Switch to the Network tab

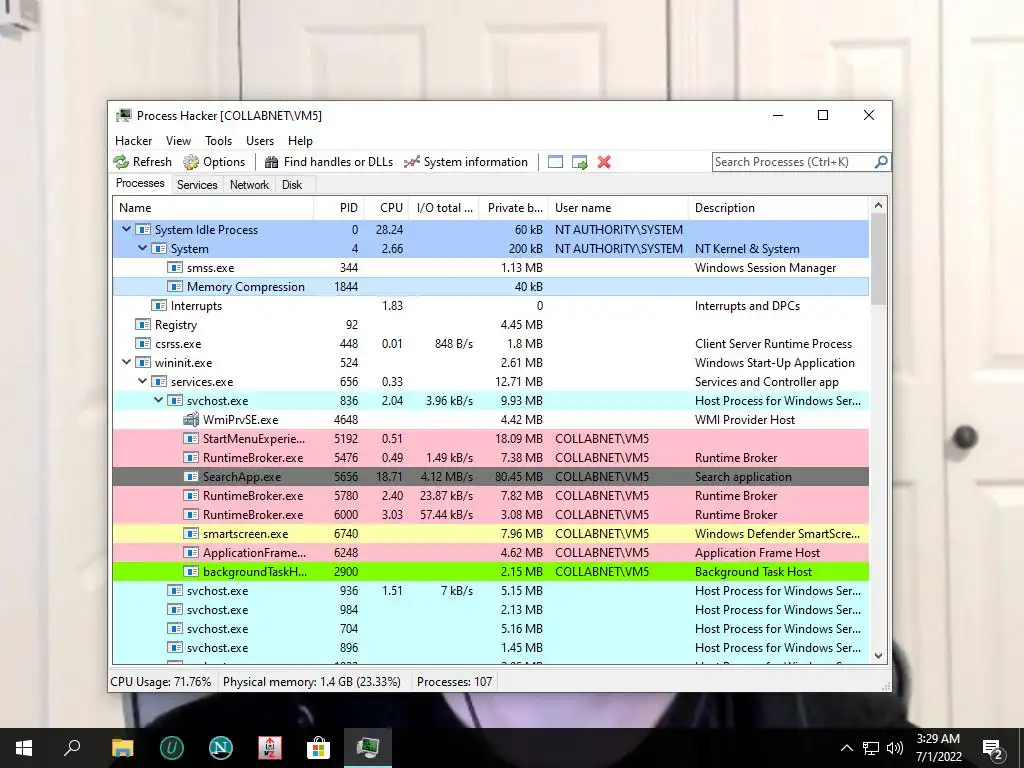coord(249,185)
